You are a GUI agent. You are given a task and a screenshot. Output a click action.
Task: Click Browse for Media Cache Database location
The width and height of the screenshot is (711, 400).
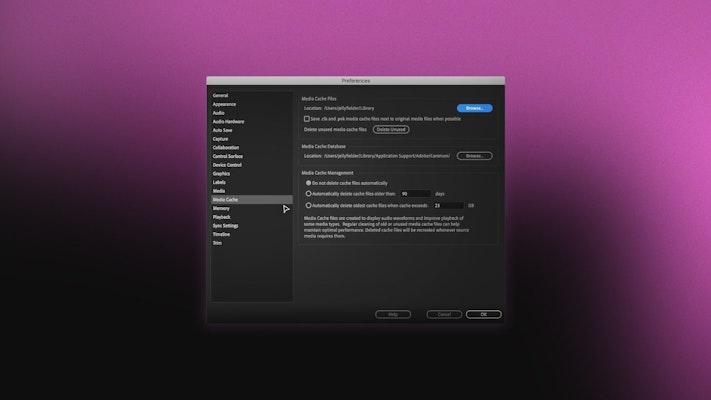[x=474, y=156]
